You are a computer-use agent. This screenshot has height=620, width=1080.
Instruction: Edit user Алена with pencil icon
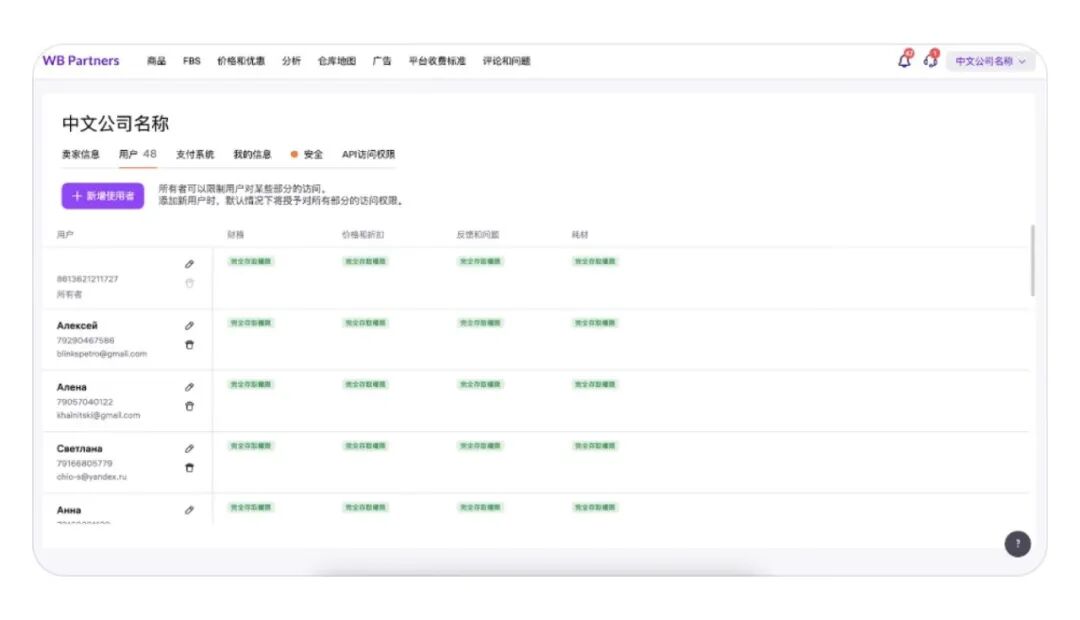pyautogui.click(x=189, y=387)
